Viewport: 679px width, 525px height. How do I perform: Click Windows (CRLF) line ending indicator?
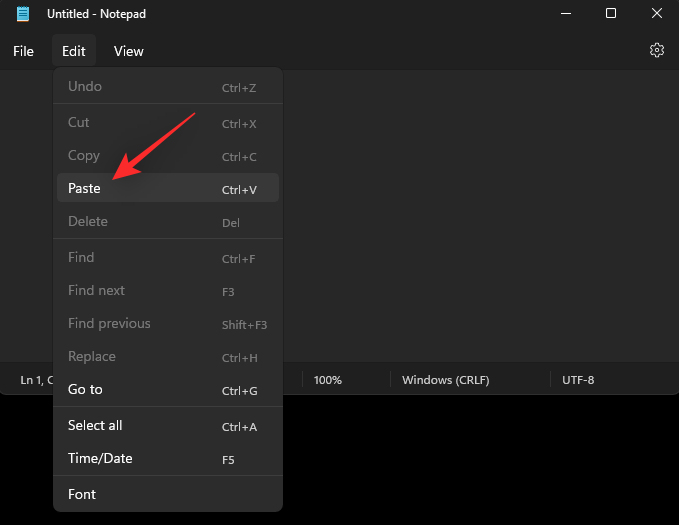point(445,380)
